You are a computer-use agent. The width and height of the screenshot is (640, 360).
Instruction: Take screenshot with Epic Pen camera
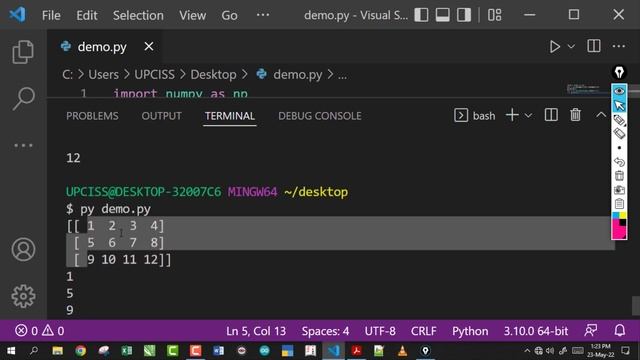click(619, 190)
